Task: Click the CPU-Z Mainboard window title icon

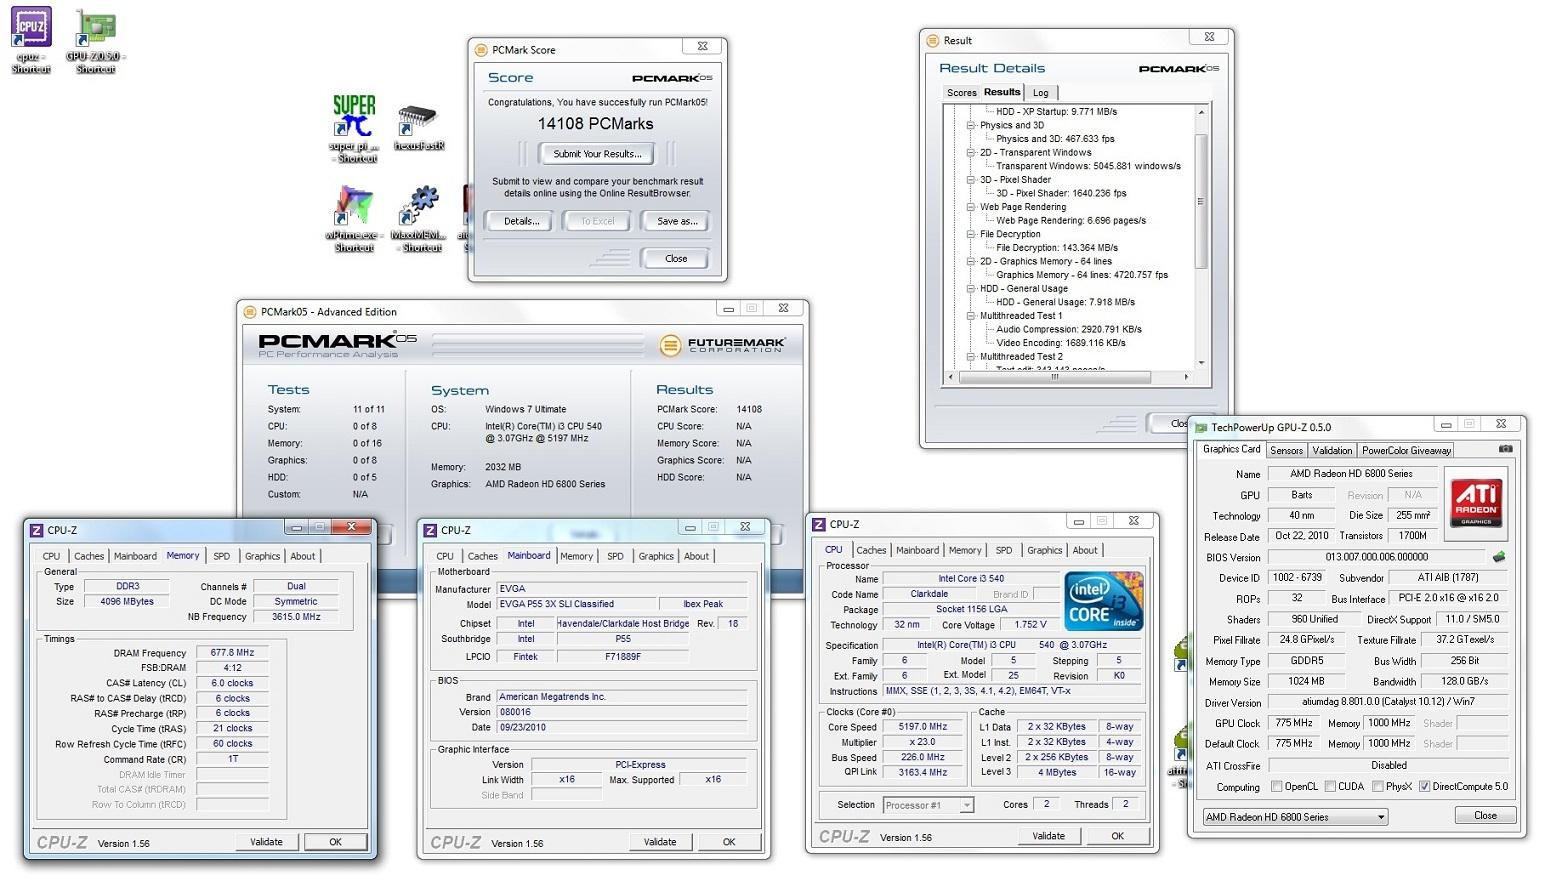Action: (x=430, y=530)
